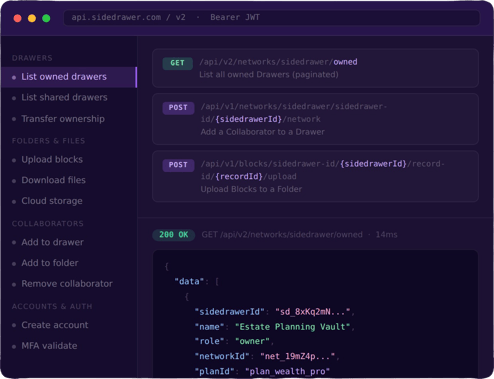Open the Upload Blocks to a Folder card
The height and width of the screenshot is (379, 494).
tap(315, 176)
